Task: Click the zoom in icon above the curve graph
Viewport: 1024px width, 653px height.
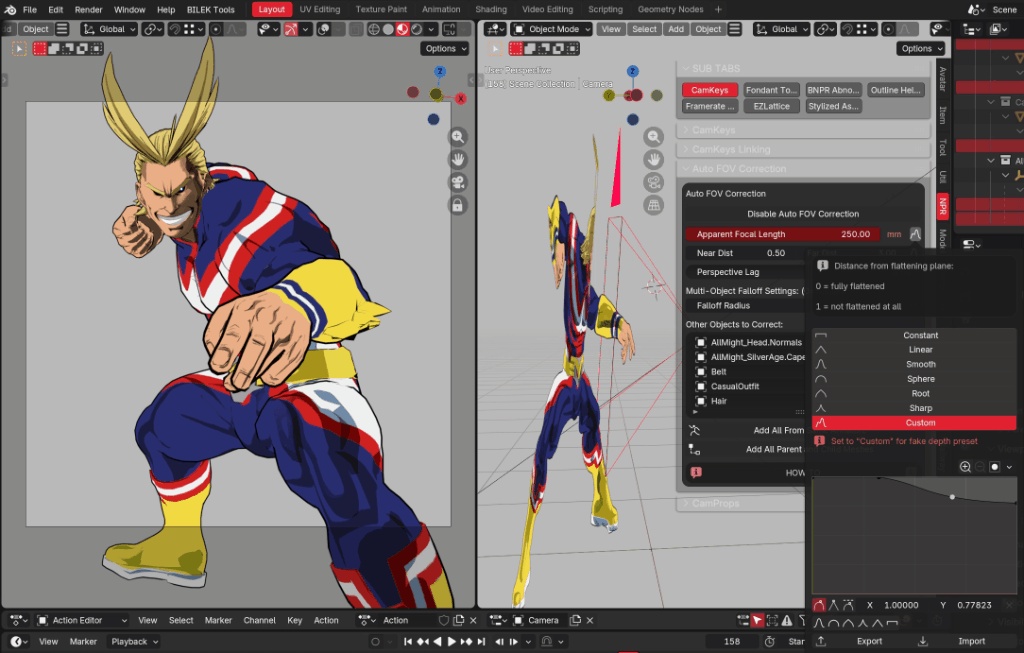Action: [965, 466]
